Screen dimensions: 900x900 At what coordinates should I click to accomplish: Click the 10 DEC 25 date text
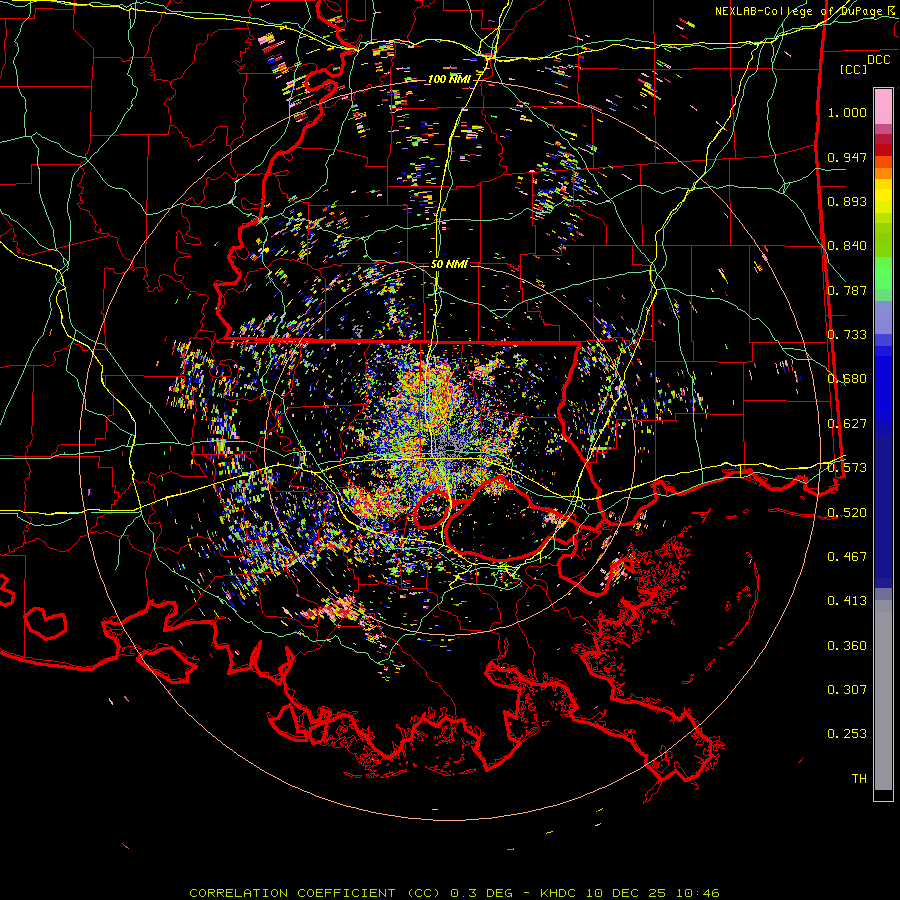(x=626, y=893)
